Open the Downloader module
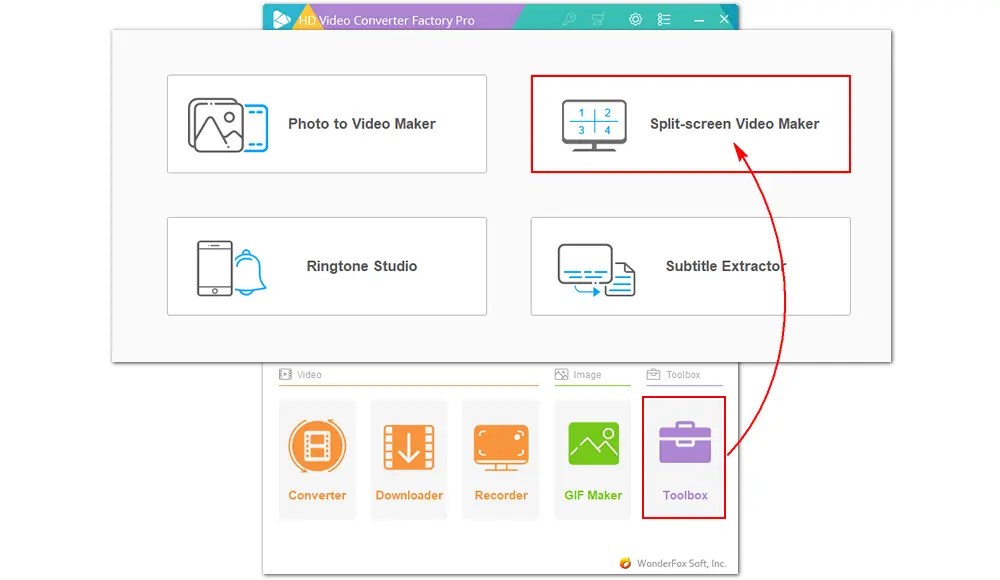This screenshot has width=1000, height=580. click(x=409, y=459)
